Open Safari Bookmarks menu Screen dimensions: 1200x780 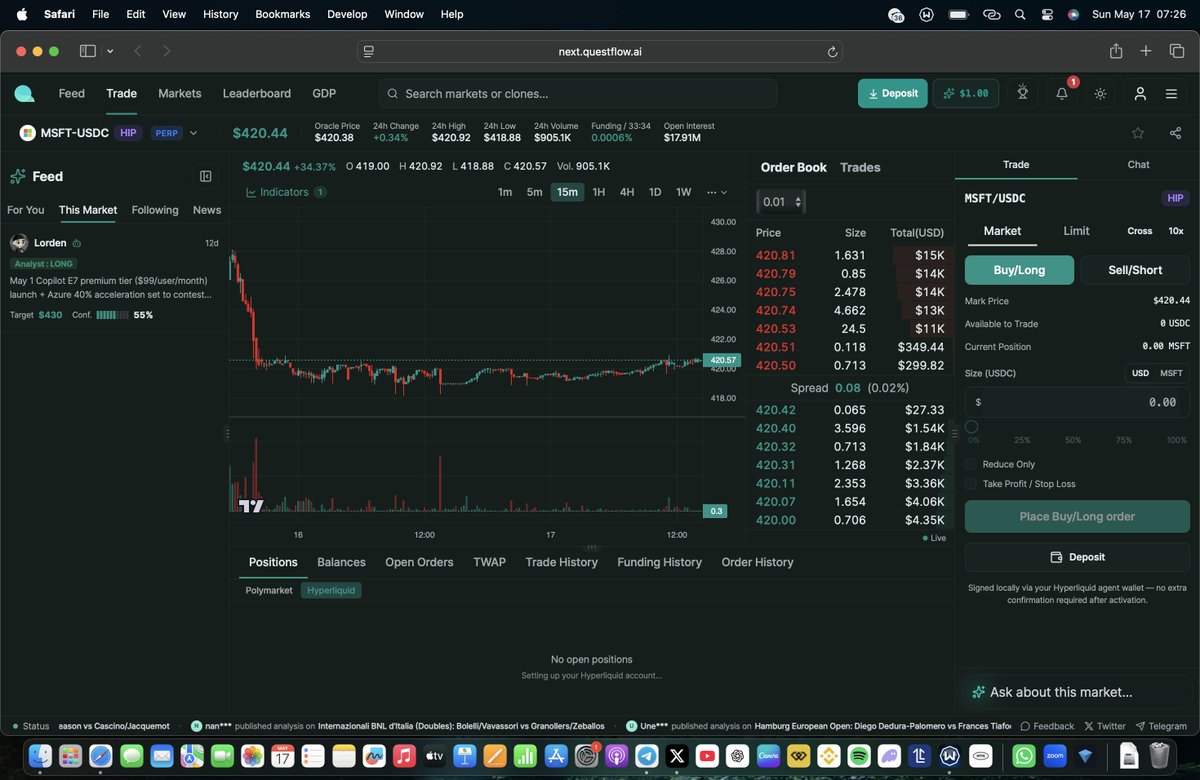click(283, 14)
